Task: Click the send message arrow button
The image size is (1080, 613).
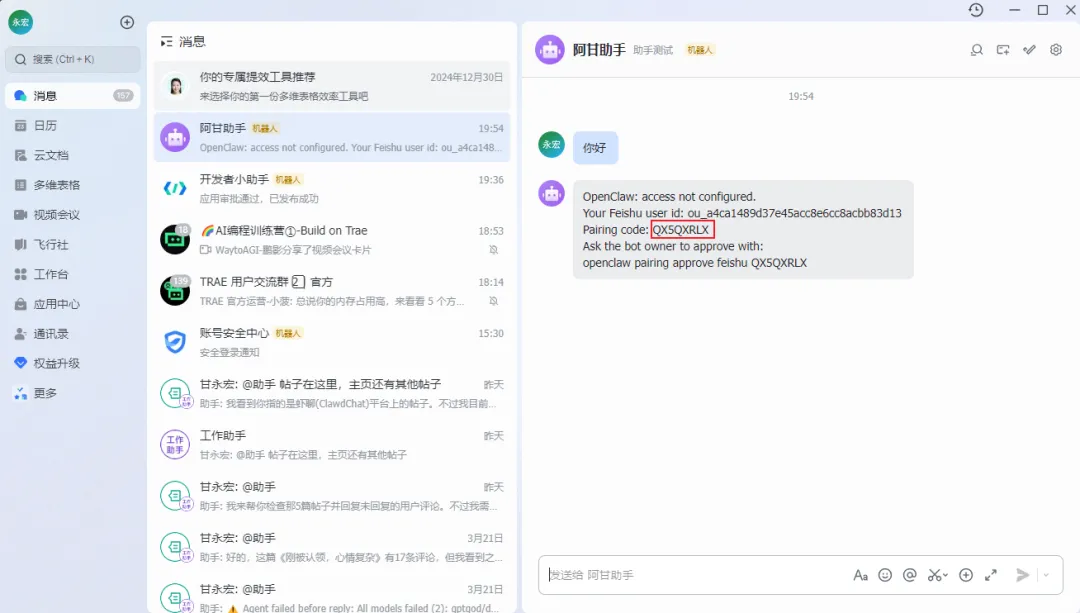Action: (x=1023, y=575)
